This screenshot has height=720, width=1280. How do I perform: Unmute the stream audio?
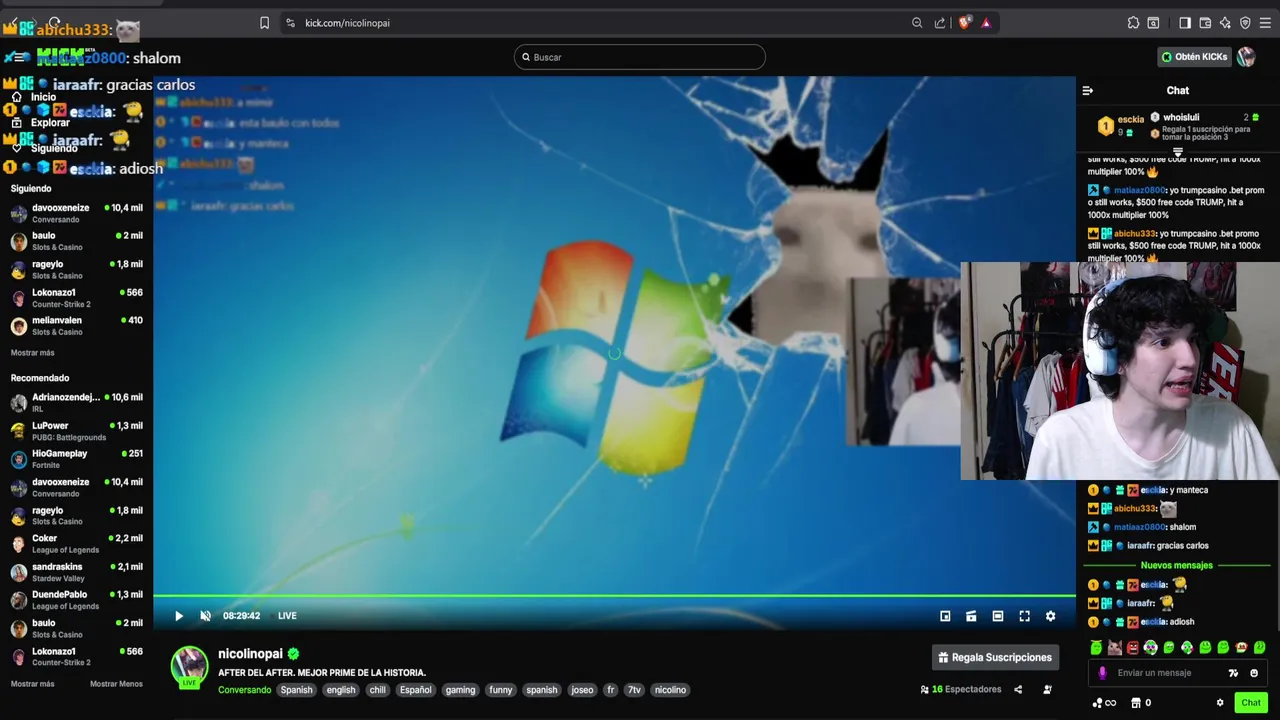click(x=205, y=616)
